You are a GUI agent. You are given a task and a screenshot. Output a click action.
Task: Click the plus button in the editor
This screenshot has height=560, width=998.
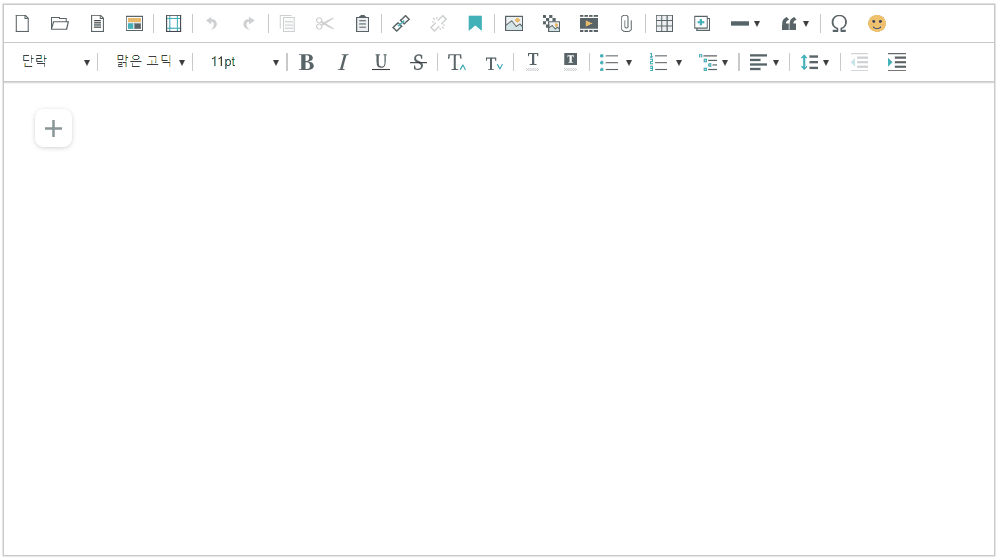pos(54,128)
